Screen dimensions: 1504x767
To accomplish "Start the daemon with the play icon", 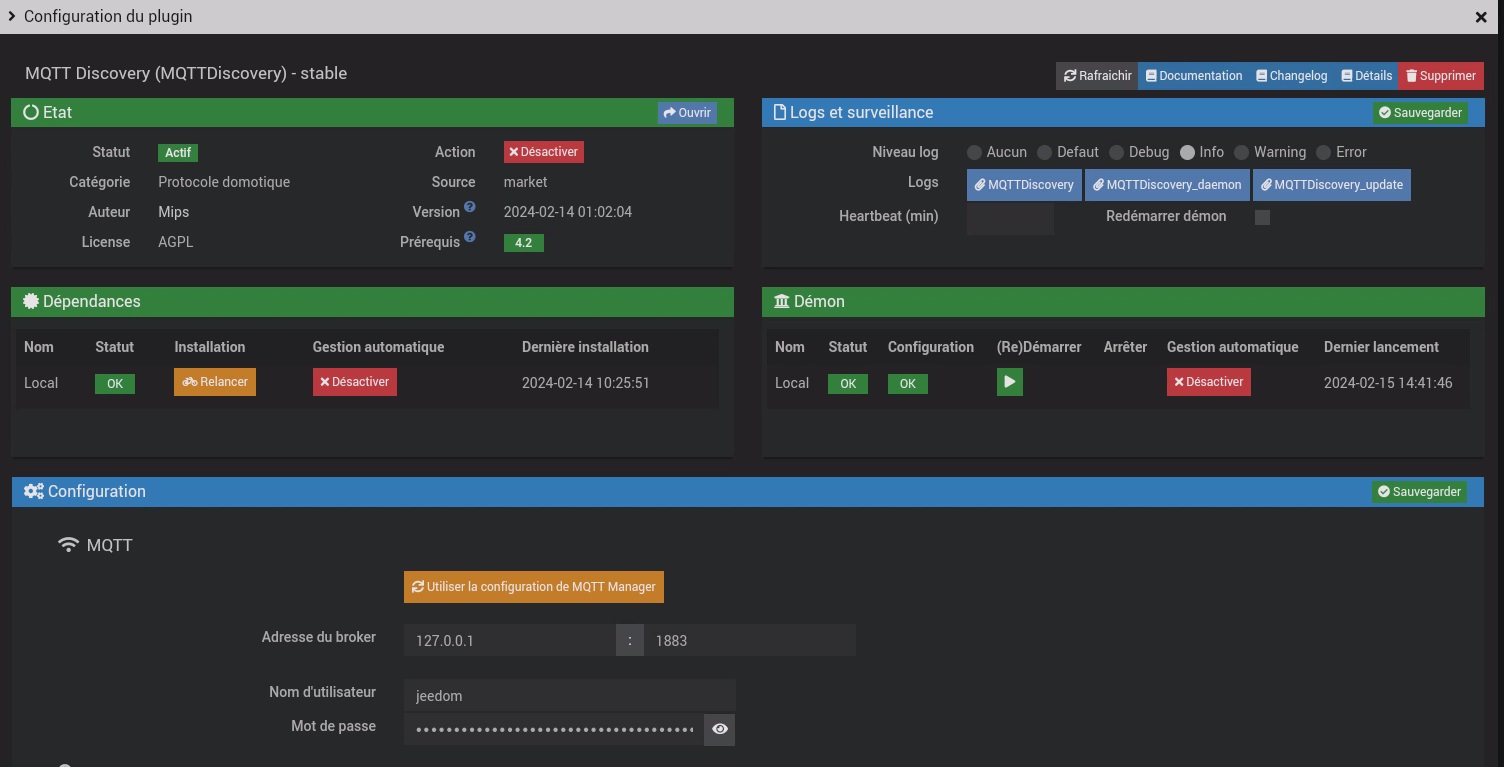I will (1009, 382).
